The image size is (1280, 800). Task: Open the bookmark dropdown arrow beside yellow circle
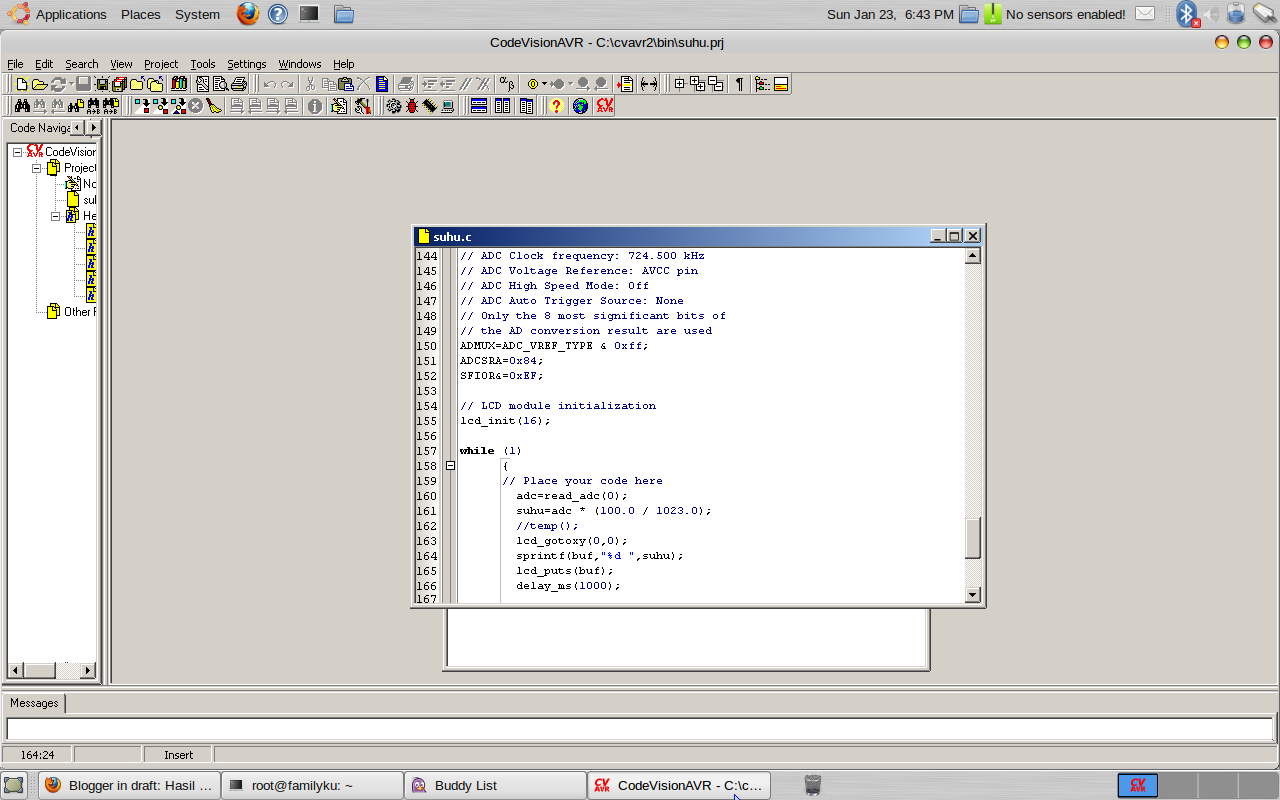(544, 84)
